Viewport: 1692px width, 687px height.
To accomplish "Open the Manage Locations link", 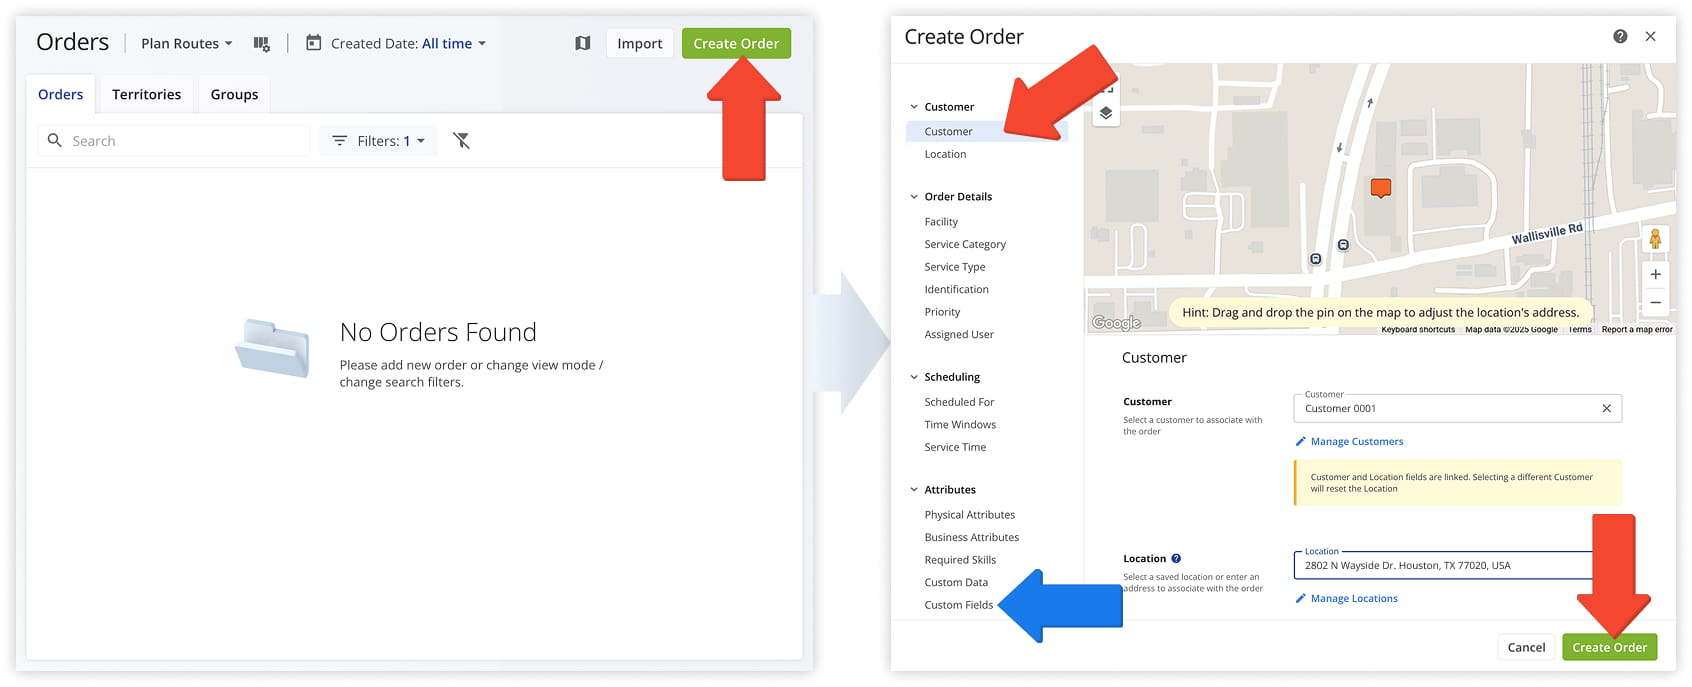I will pos(1354,598).
